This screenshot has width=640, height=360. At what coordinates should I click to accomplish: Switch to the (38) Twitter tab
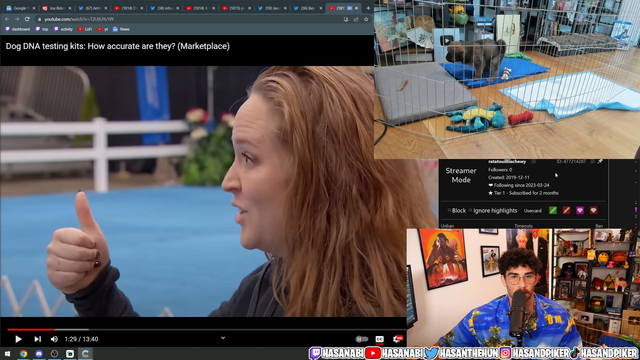pos(164,8)
